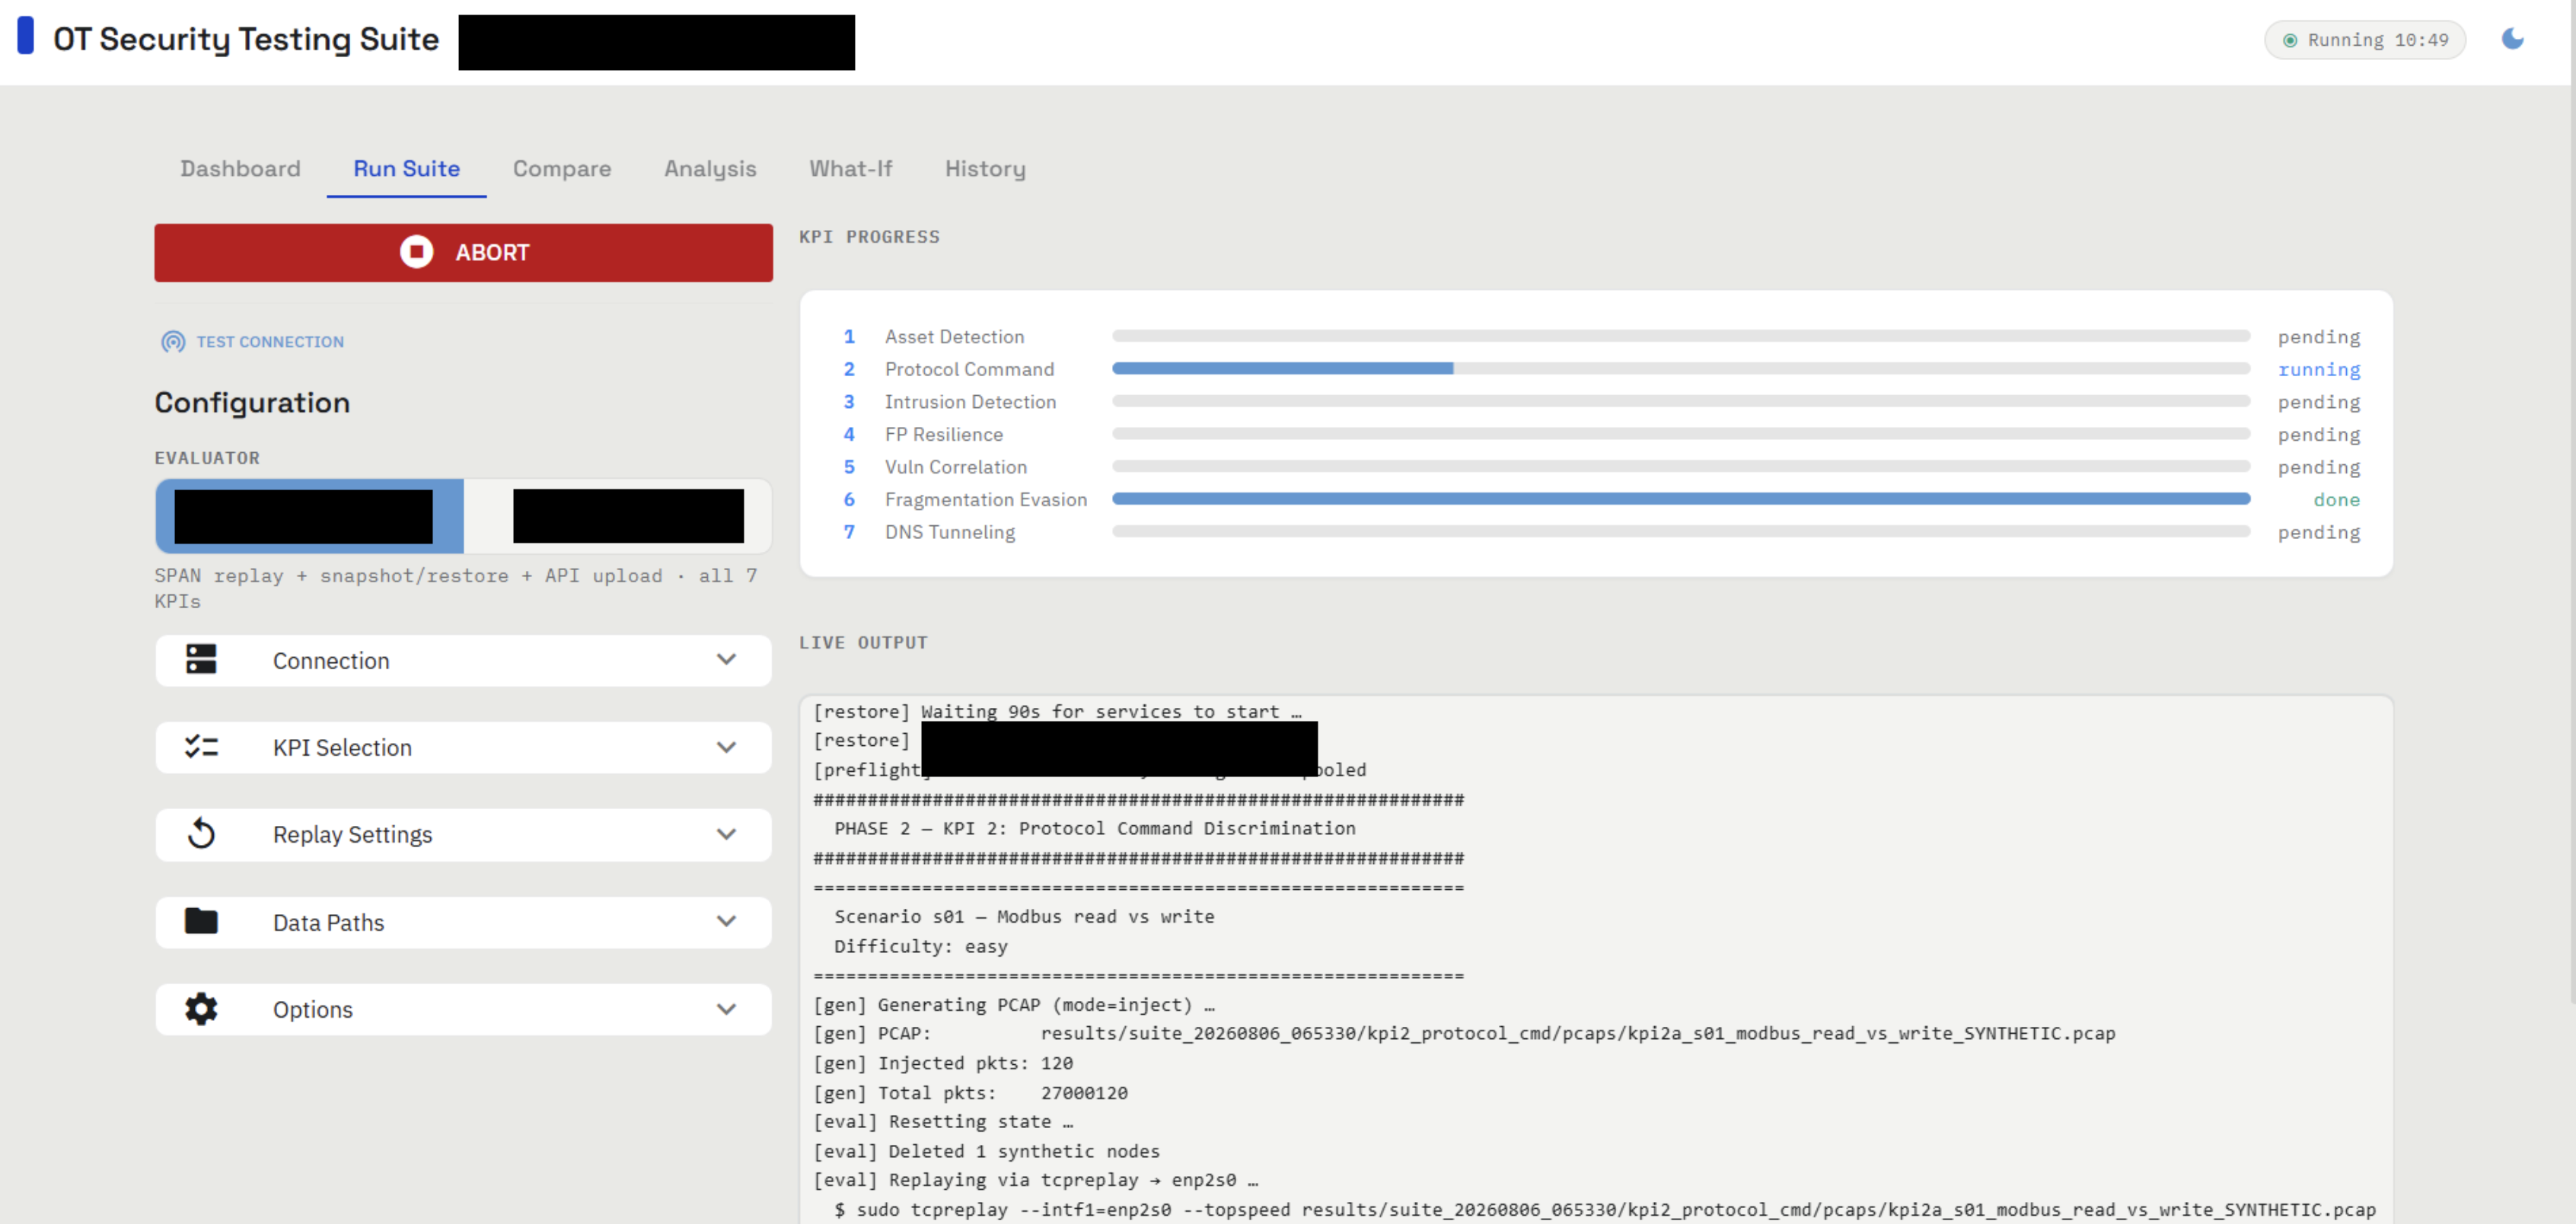Click the KPI Selection checklist icon
The image size is (2576, 1224).
click(201, 746)
